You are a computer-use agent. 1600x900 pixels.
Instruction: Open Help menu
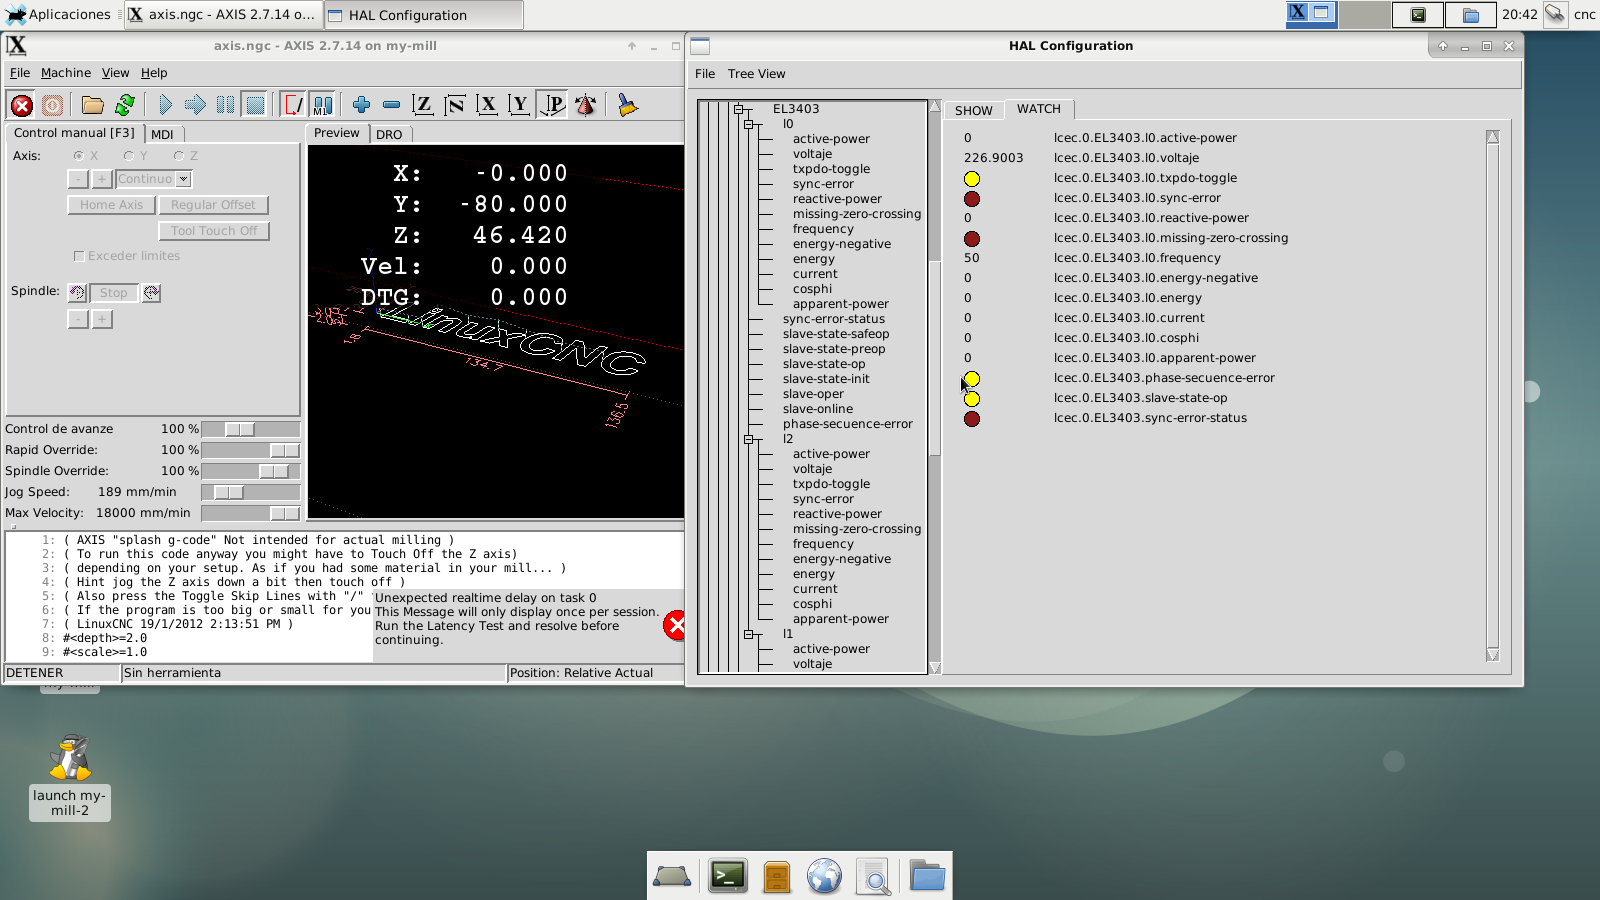point(154,73)
